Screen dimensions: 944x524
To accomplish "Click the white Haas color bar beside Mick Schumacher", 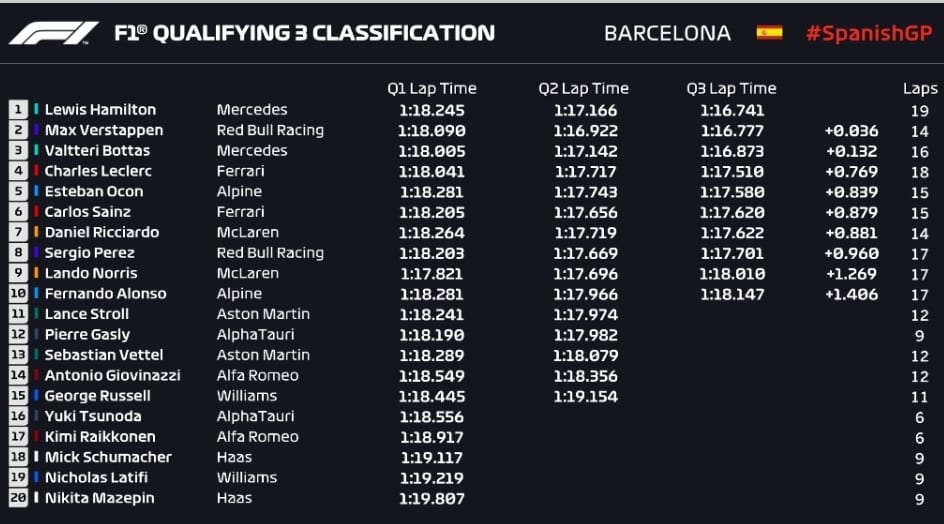I will (36, 457).
